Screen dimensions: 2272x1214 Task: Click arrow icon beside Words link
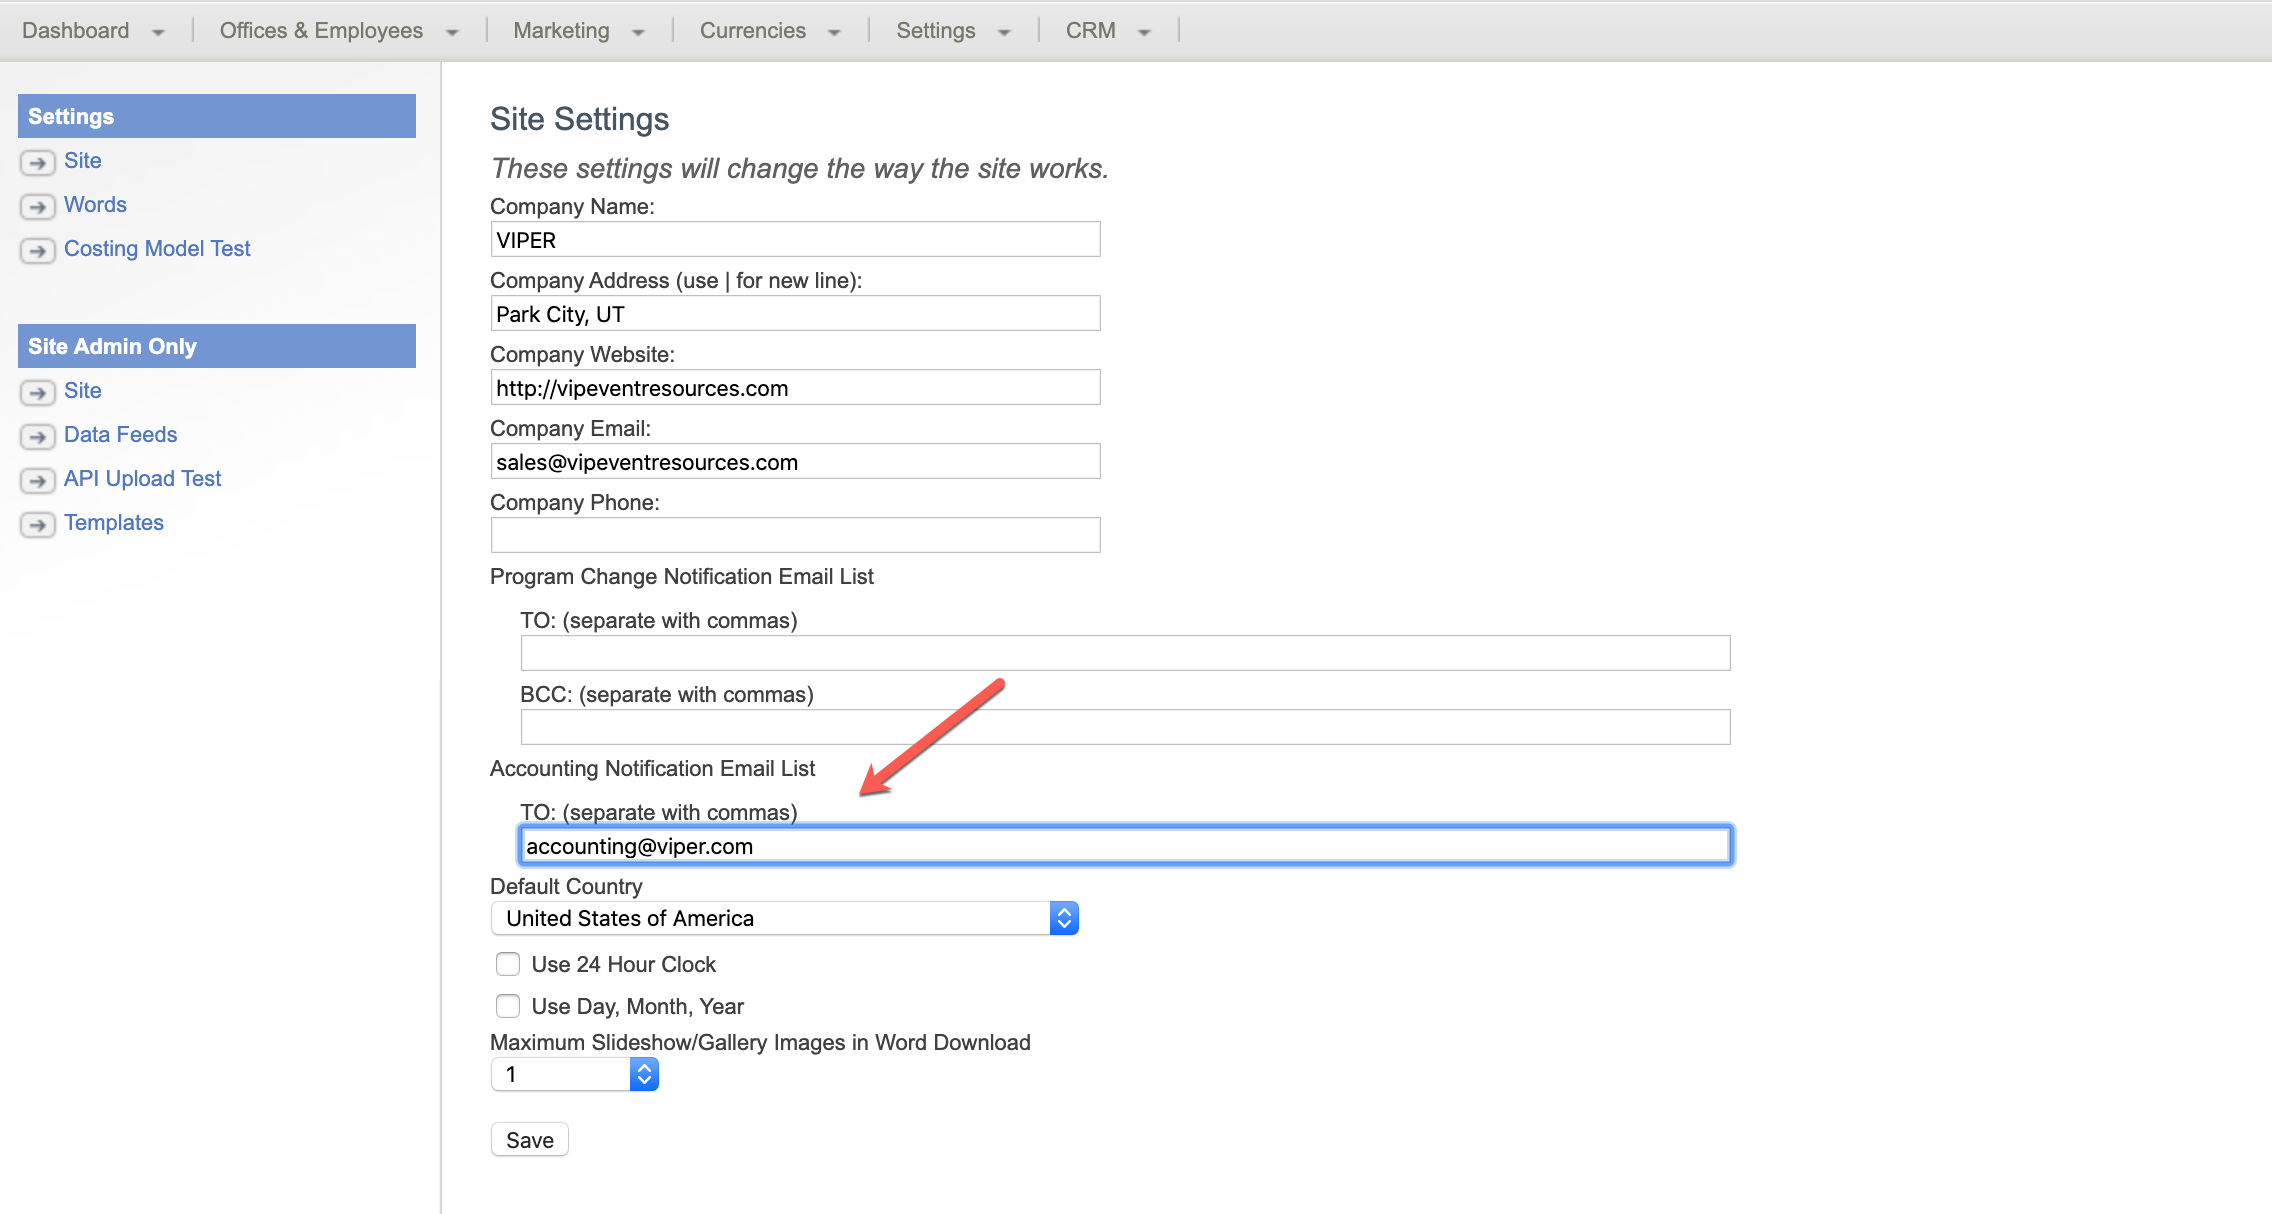point(37,206)
